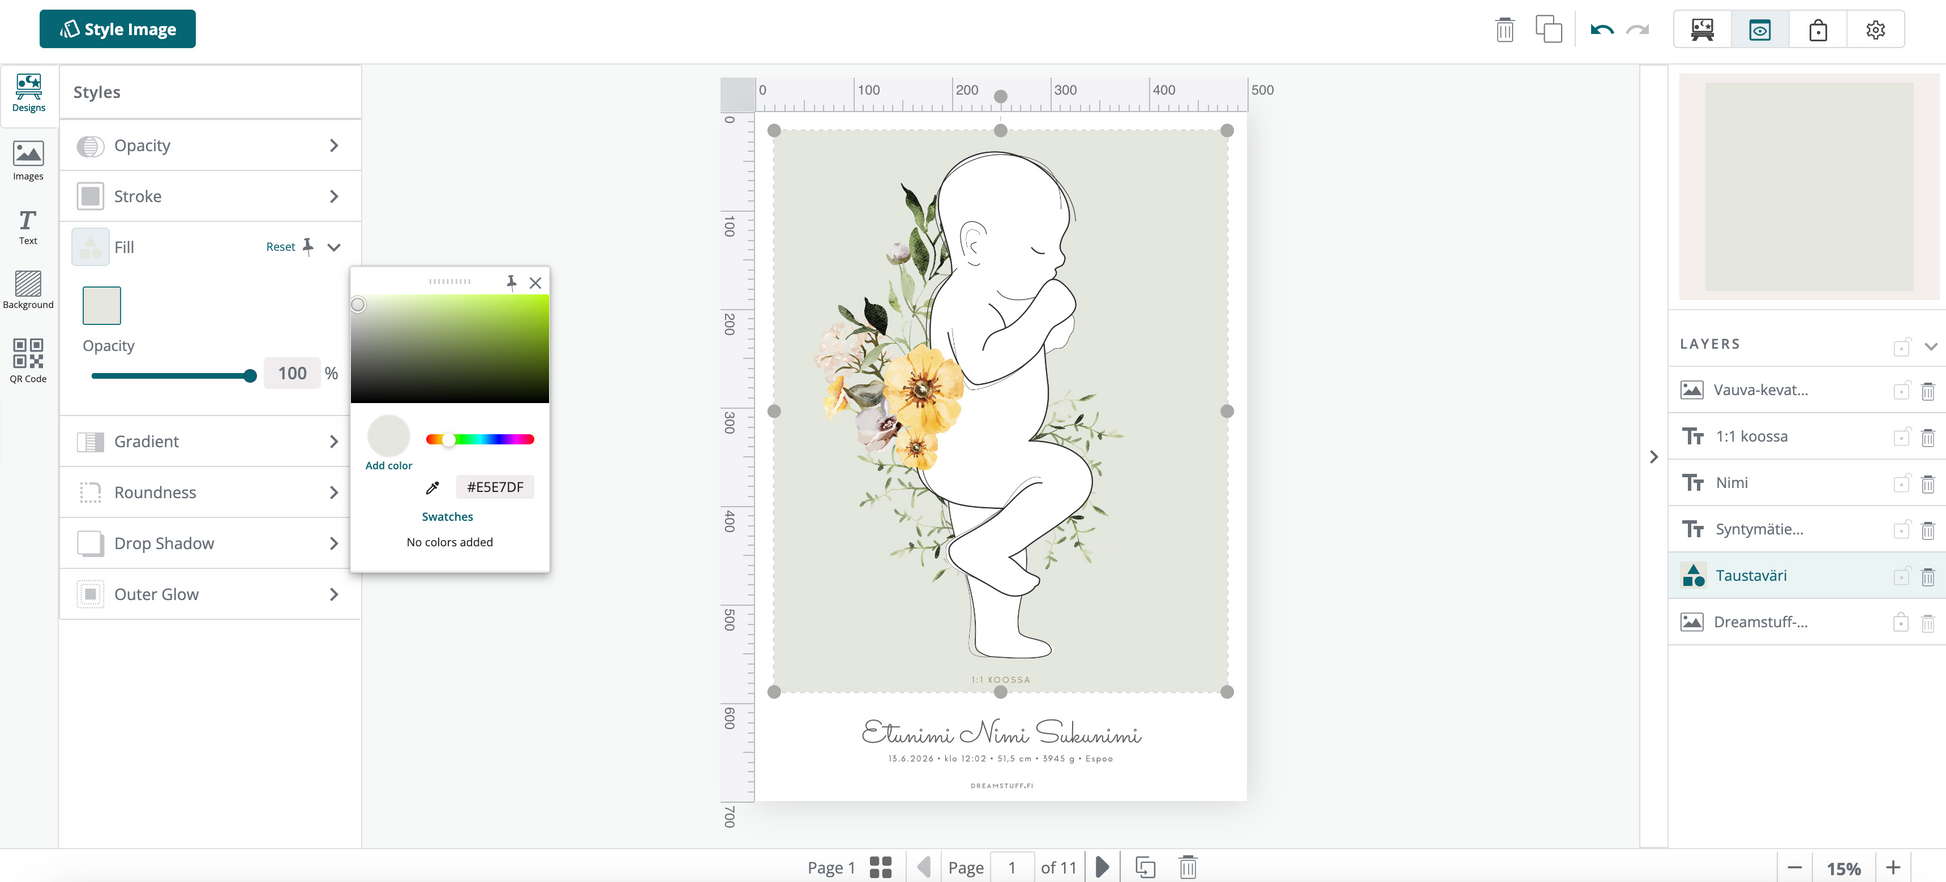This screenshot has width=1946, height=882.
Task: Select the Dreamstuff-... image layer
Action: pos(1760,622)
